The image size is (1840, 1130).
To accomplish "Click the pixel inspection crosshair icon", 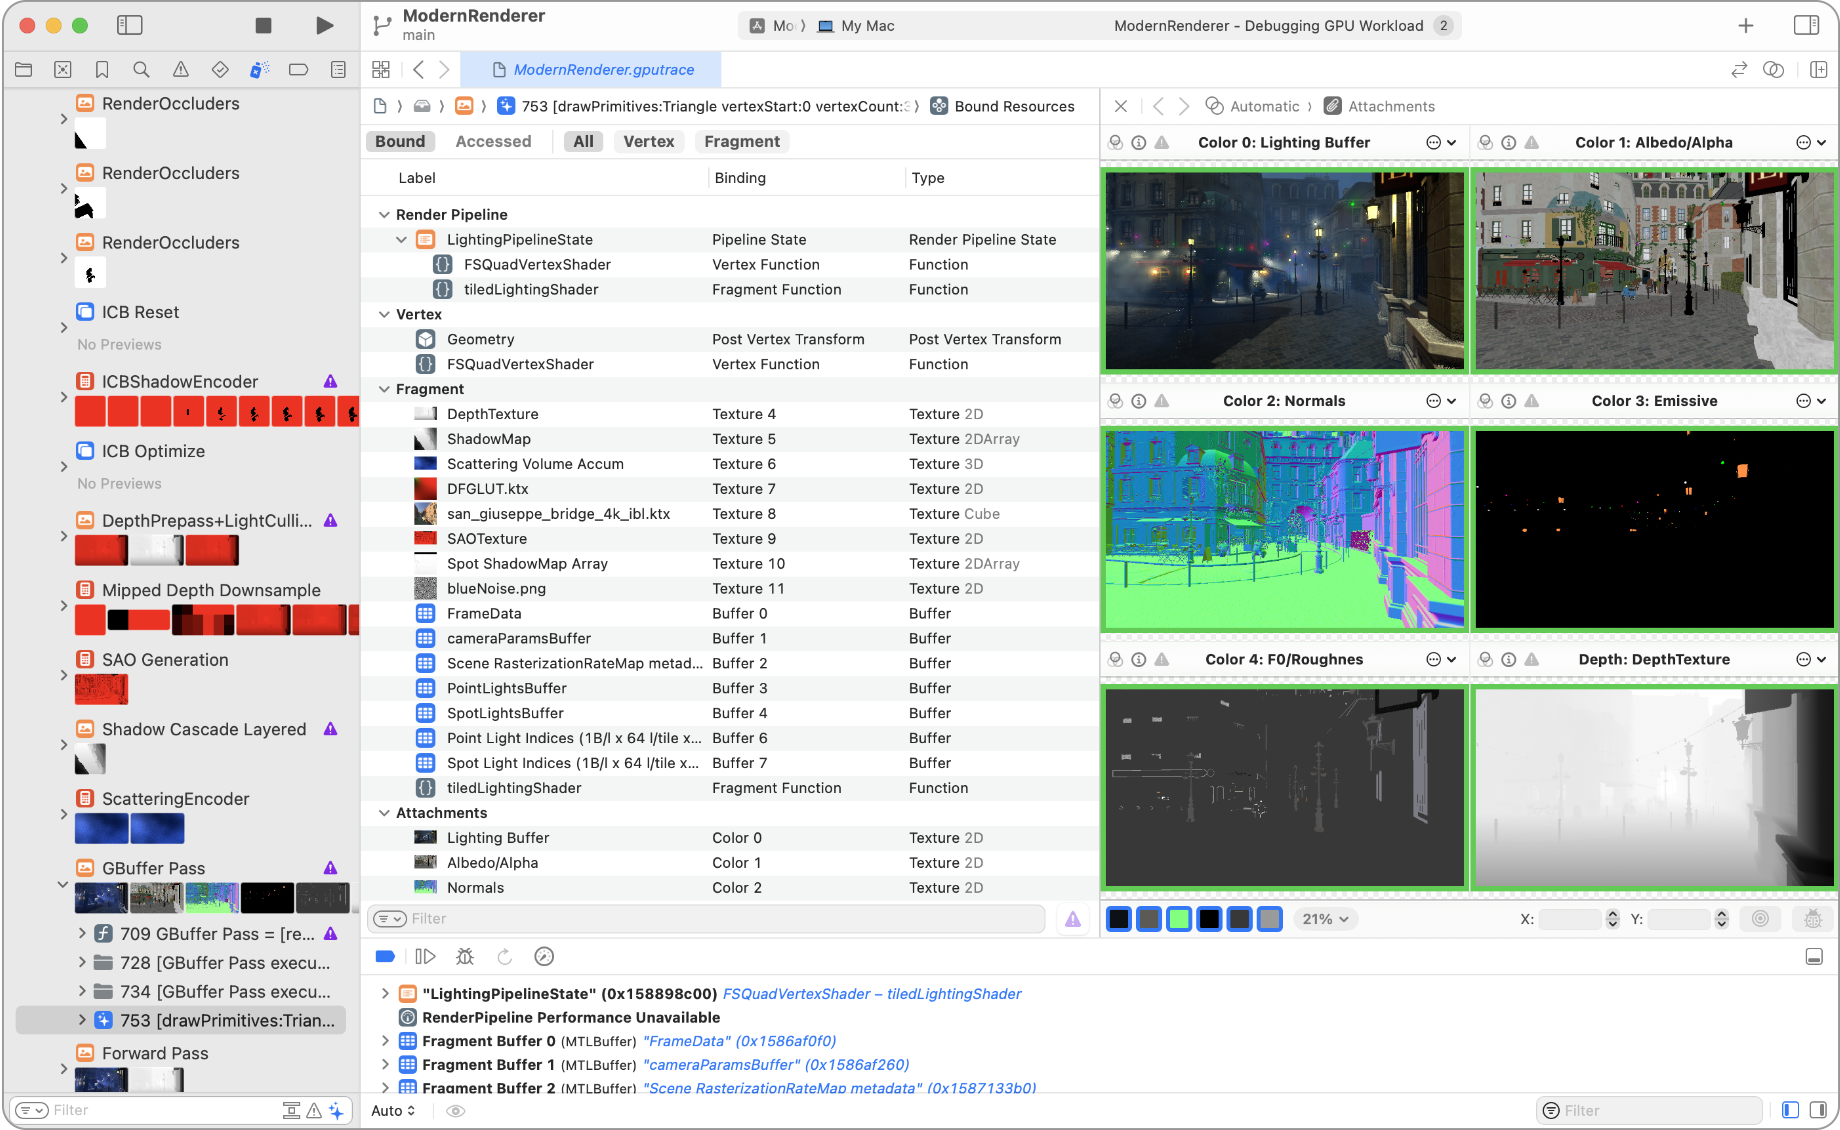I will (x=1760, y=918).
